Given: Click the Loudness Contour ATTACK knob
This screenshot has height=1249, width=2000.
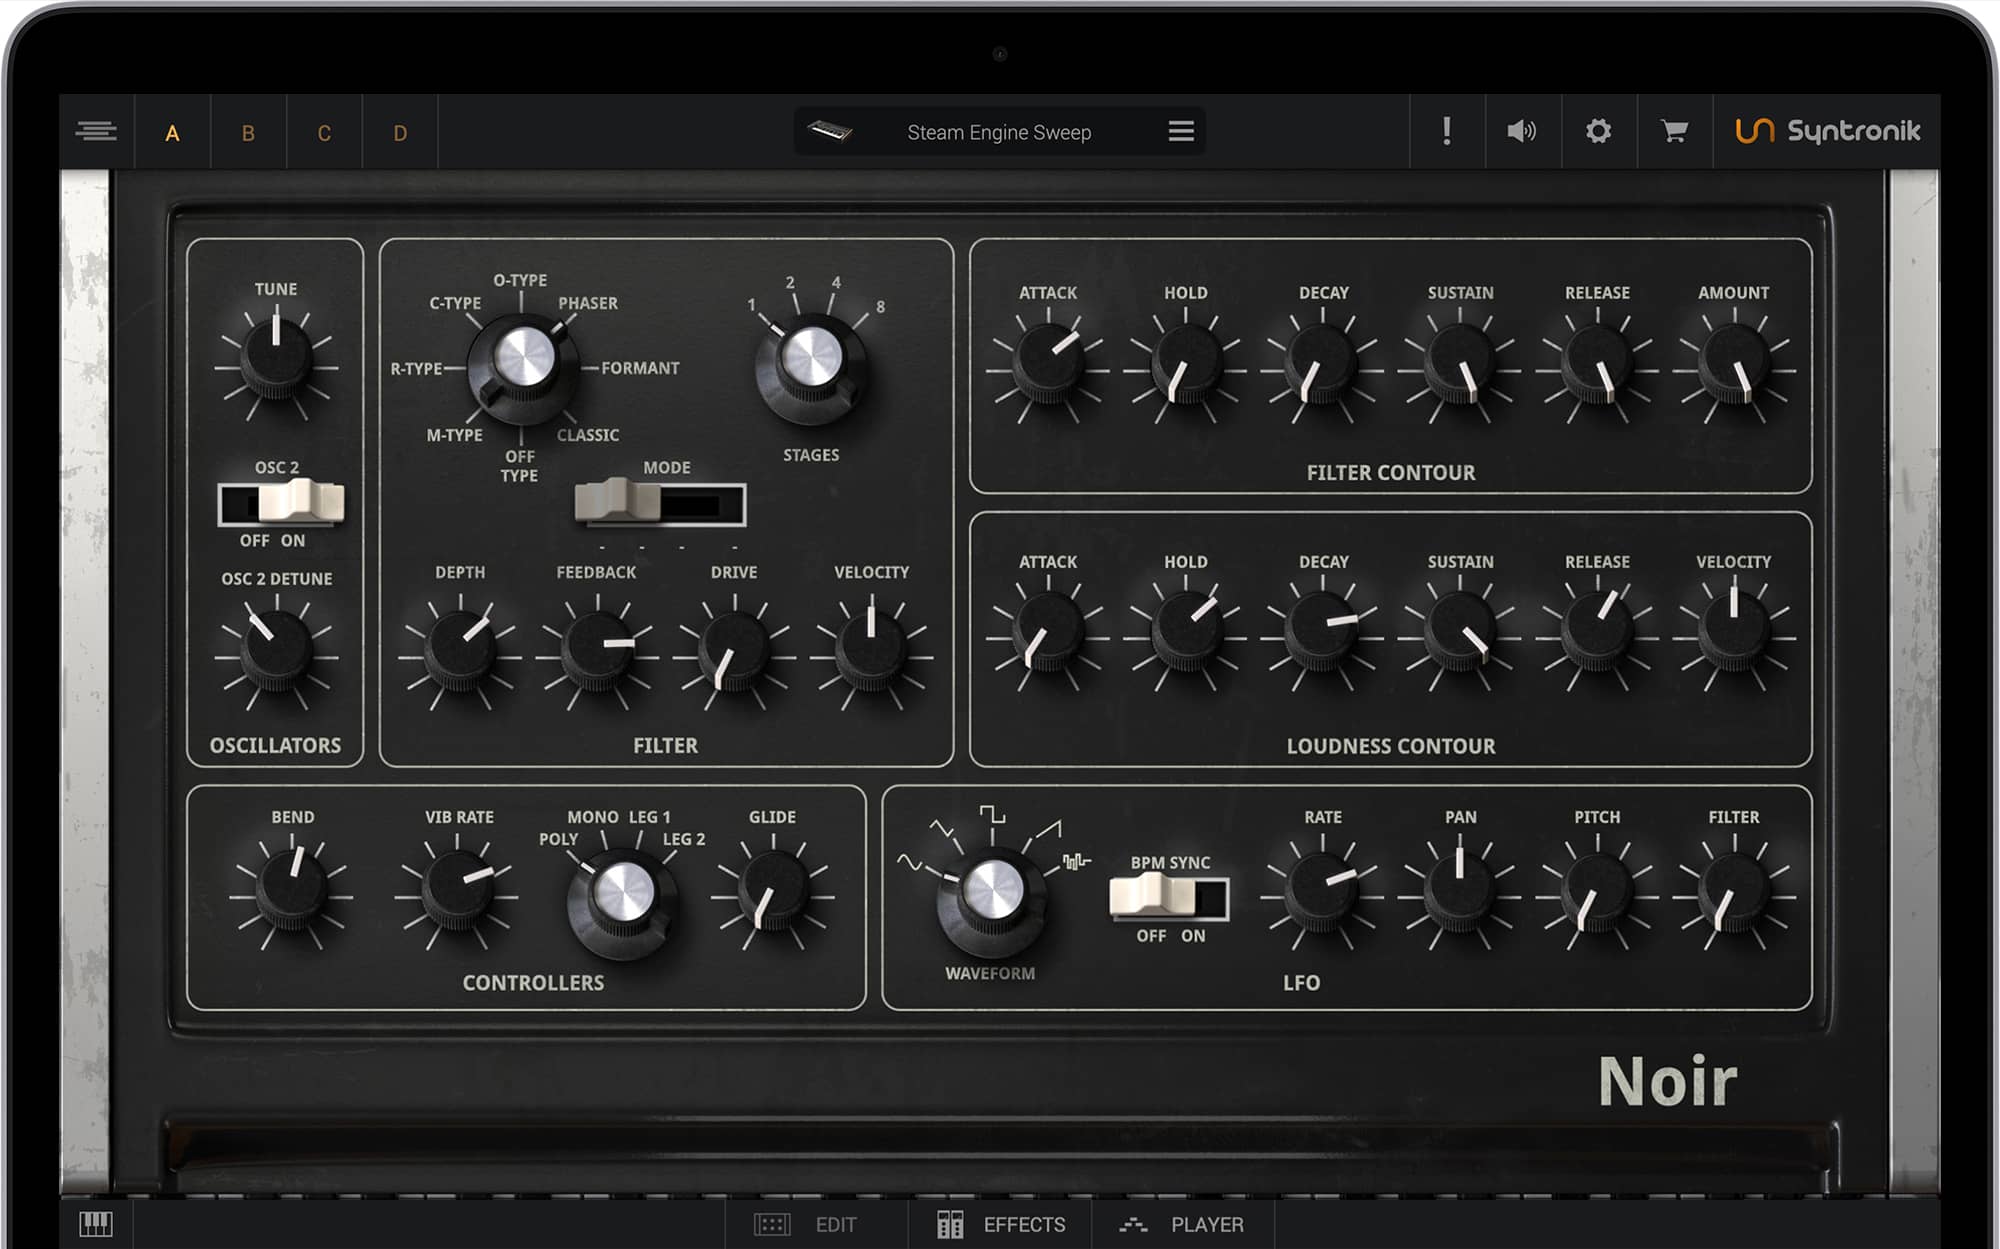Looking at the screenshot, I should (x=1048, y=632).
